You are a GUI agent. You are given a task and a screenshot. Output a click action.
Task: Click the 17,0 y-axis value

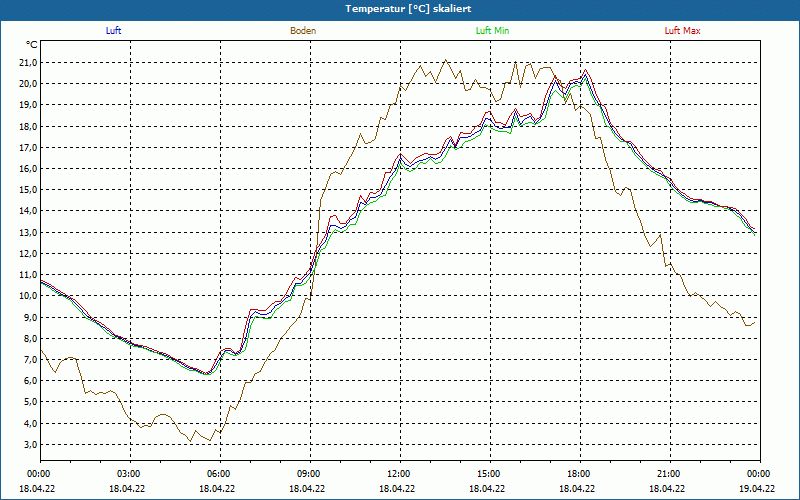27,147
